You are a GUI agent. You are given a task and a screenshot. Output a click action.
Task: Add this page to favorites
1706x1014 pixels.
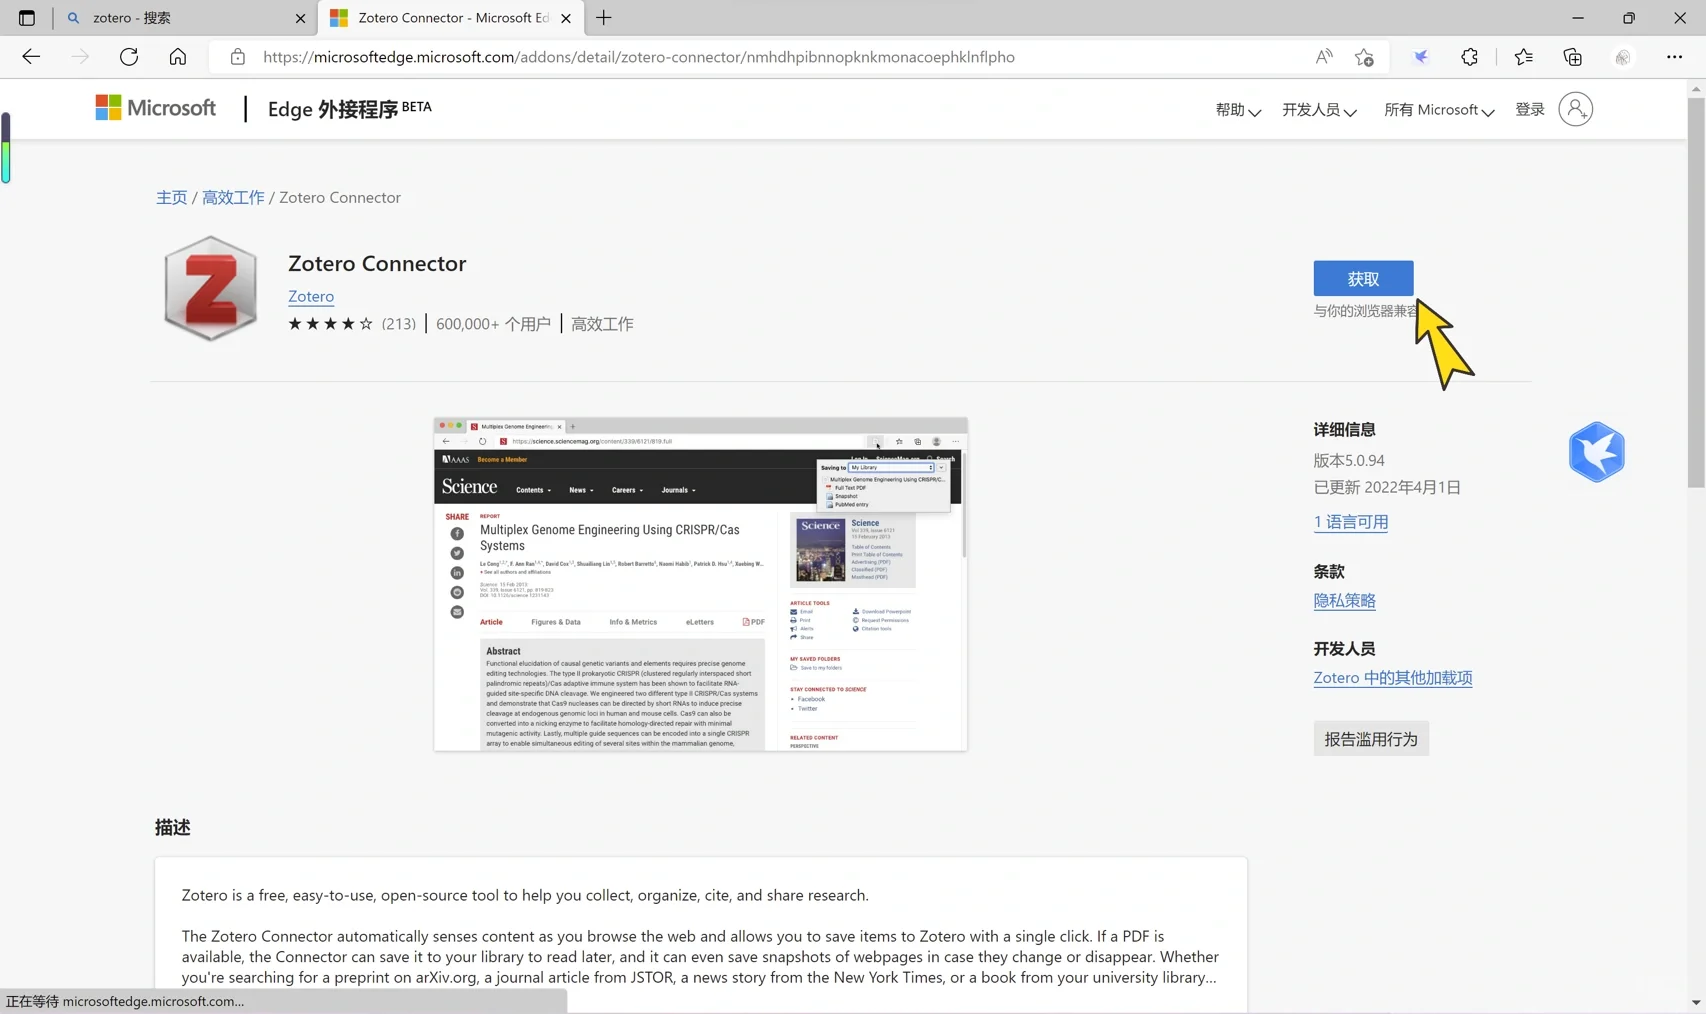(1364, 57)
